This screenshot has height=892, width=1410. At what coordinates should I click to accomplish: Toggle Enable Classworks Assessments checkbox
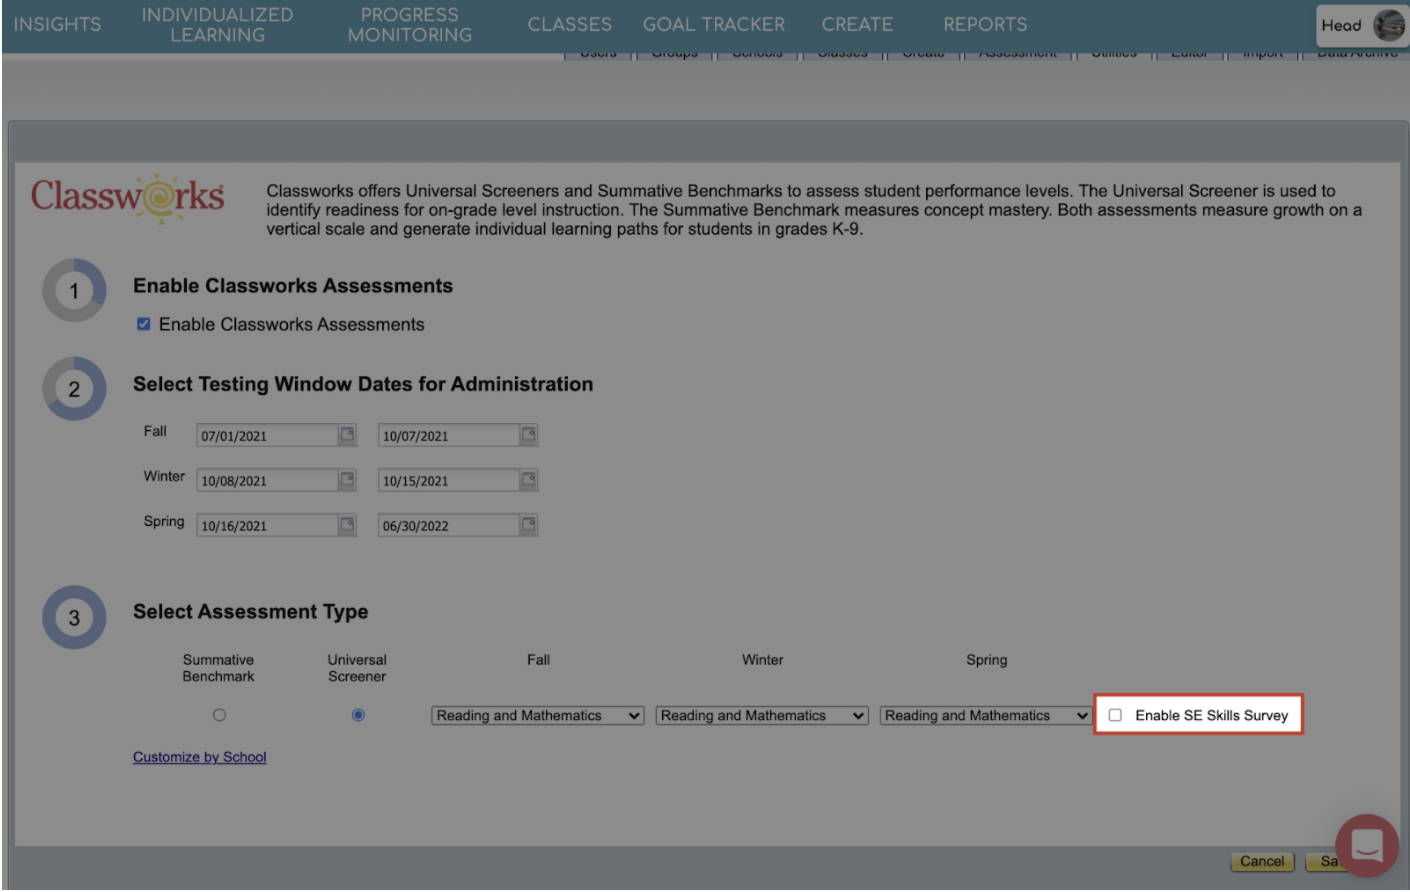point(144,324)
